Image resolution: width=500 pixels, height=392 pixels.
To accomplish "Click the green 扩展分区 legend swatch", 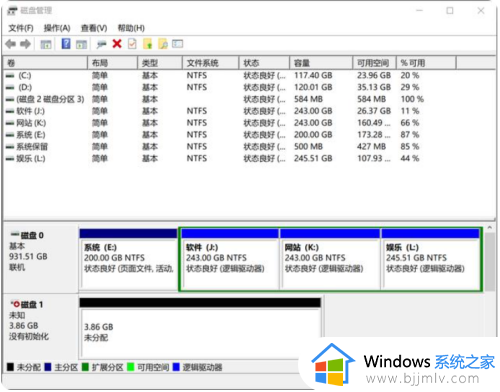I will [85, 367].
